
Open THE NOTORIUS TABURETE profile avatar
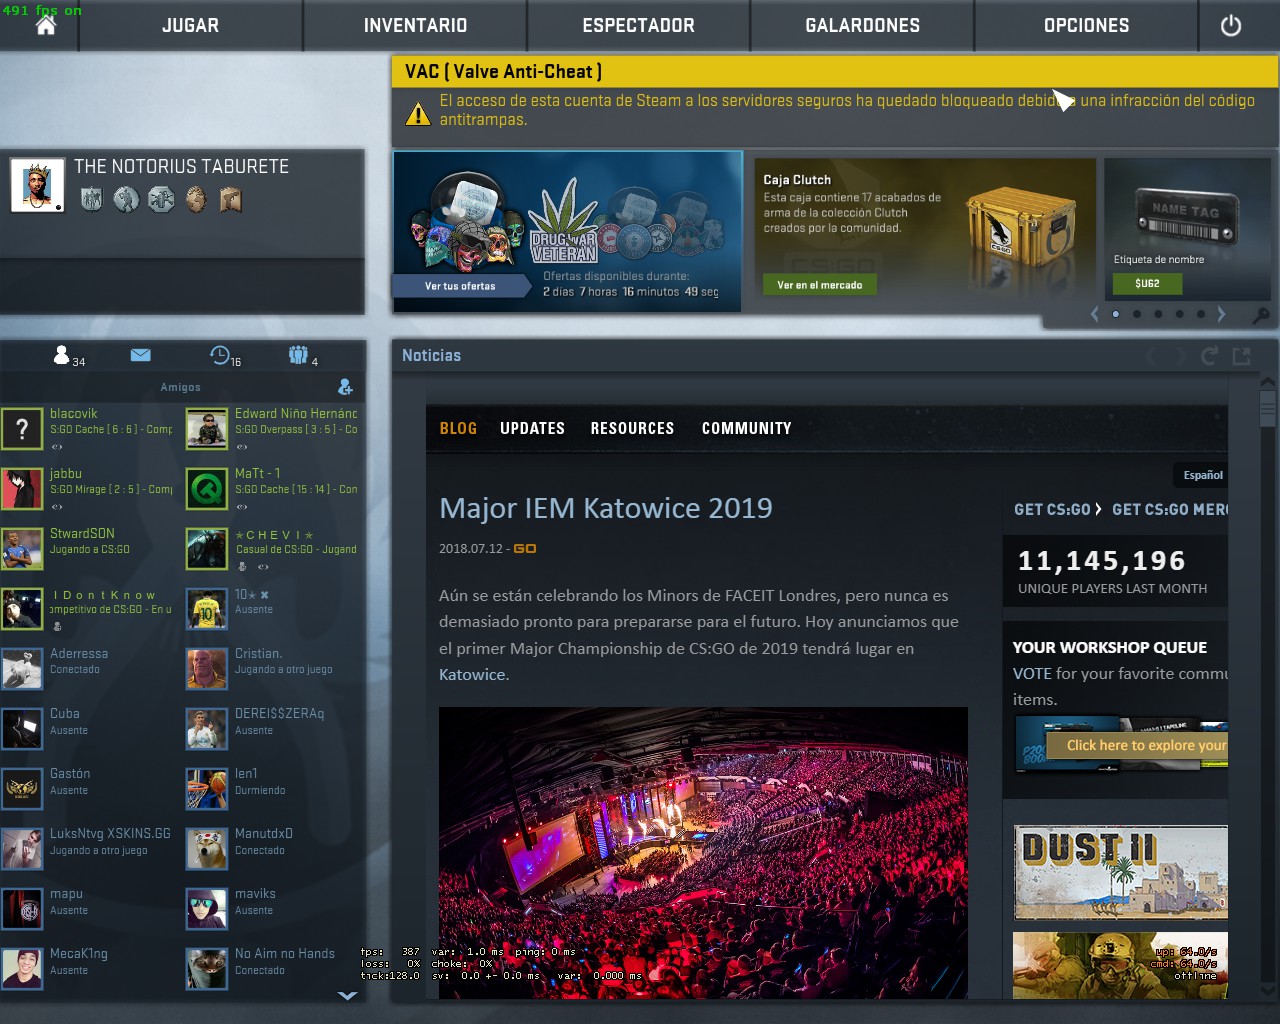pyautogui.click(x=37, y=185)
